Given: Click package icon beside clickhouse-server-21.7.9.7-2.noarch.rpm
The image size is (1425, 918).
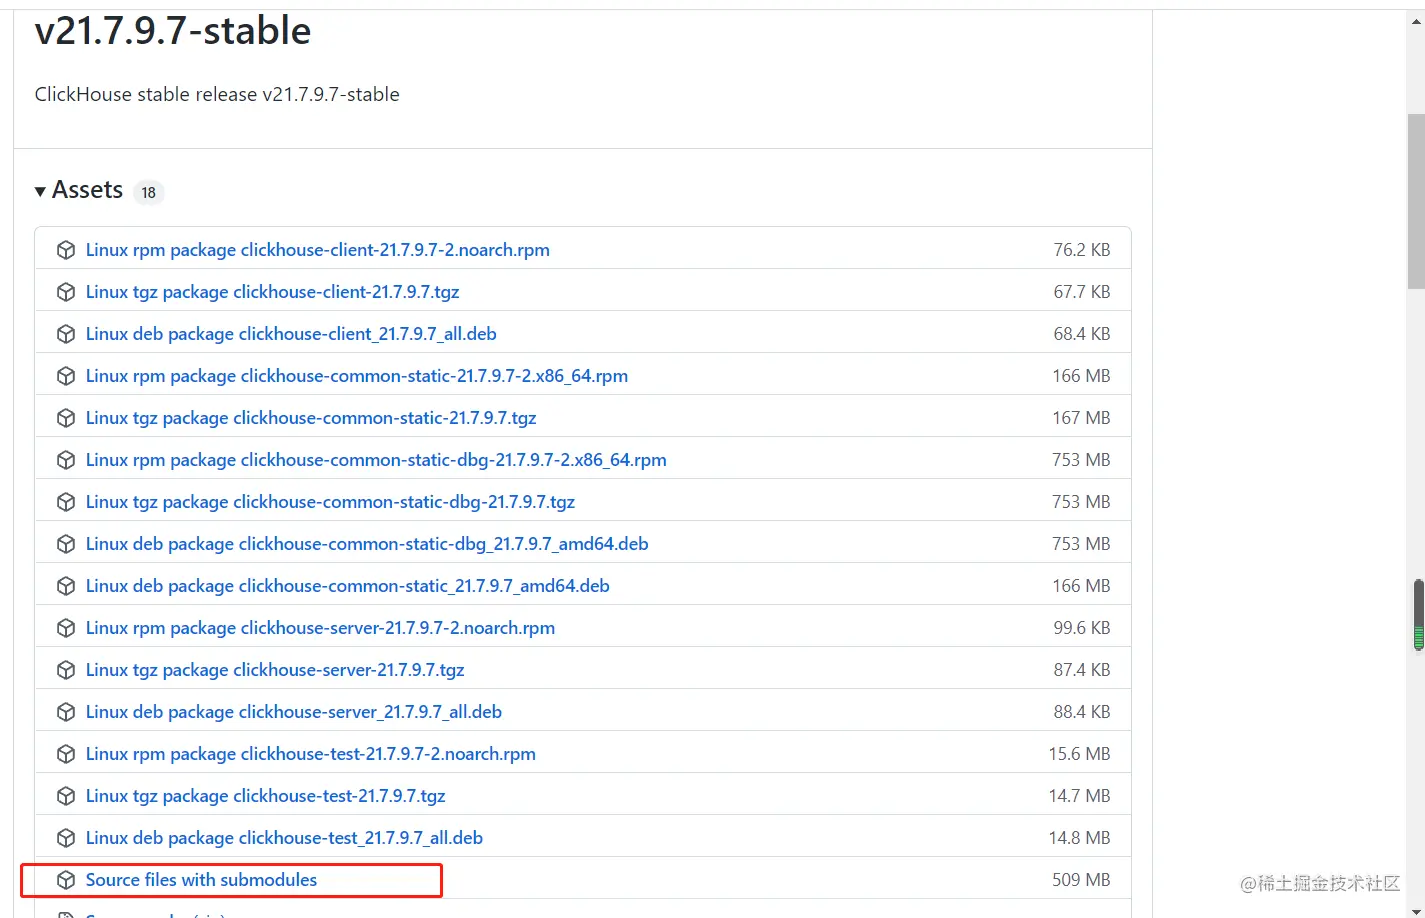Looking at the screenshot, I should (x=66, y=628).
